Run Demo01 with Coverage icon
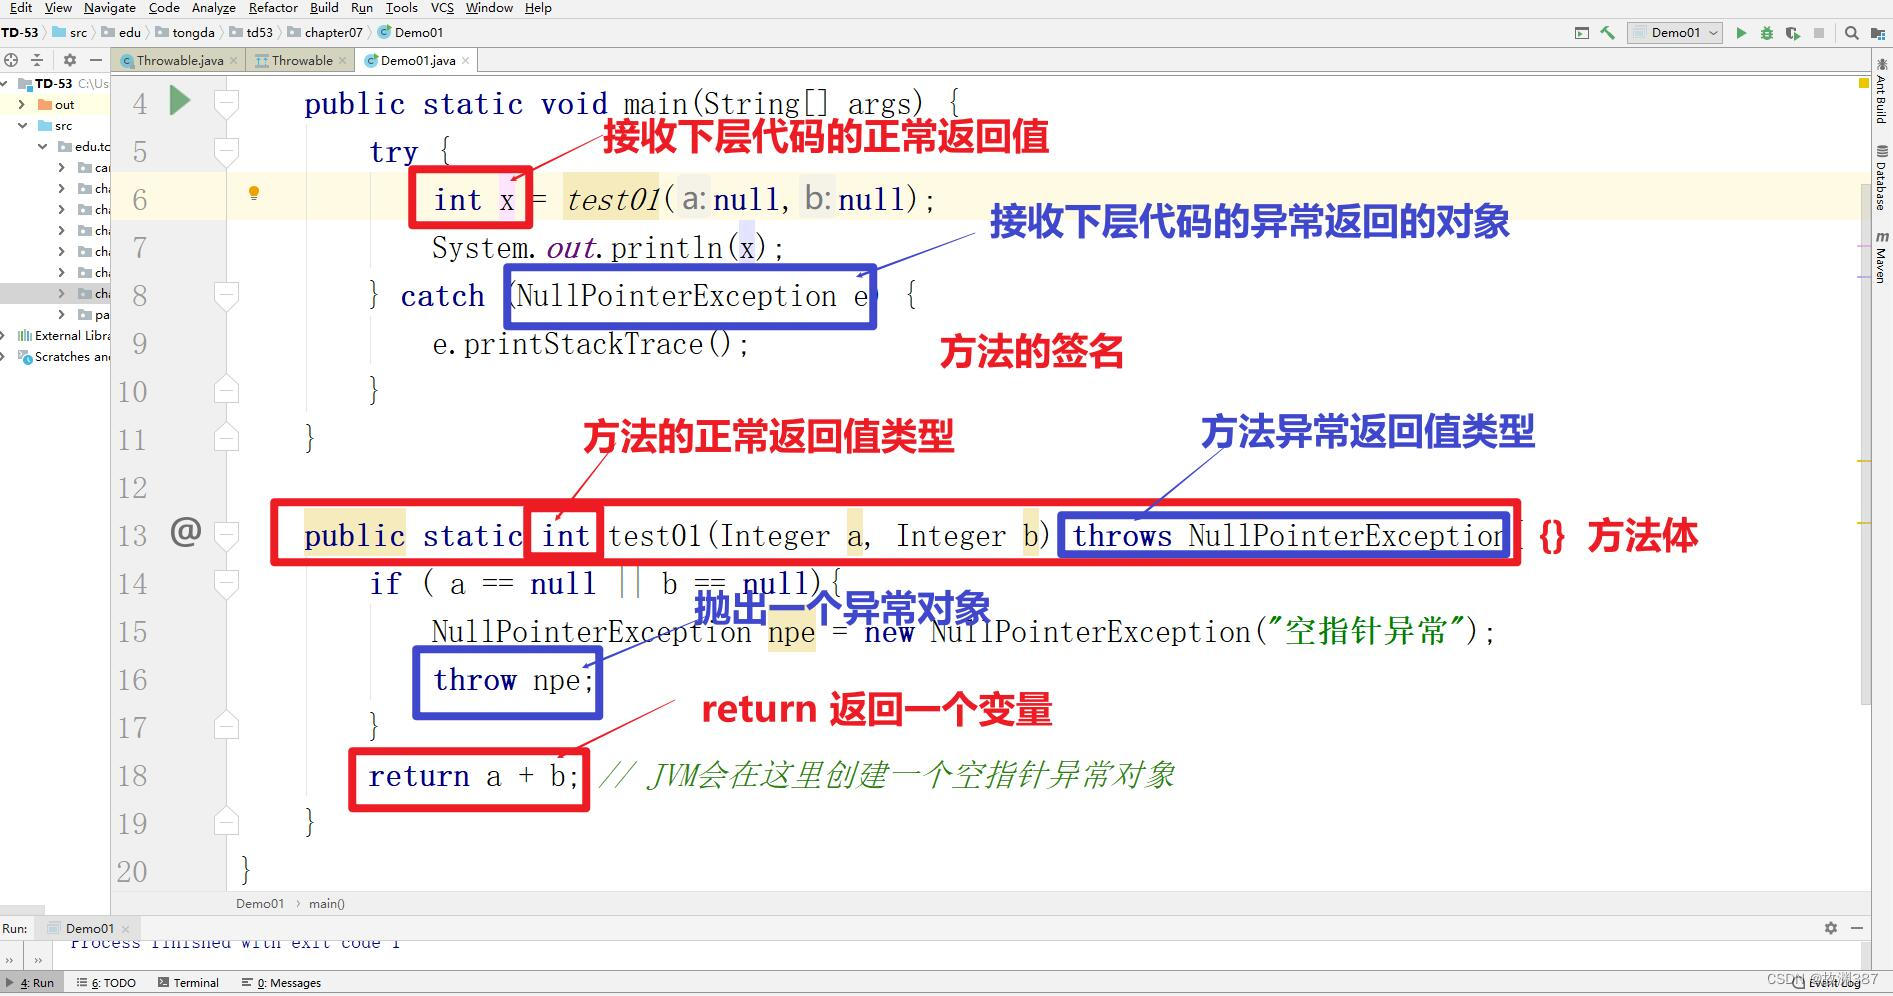Screen dimensions: 1893x996 [1793, 32]
